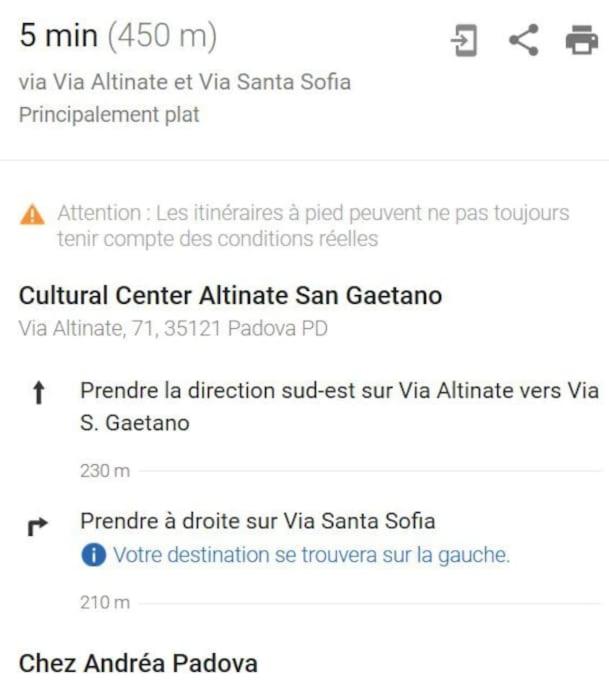
Task: Select the turn-right arrow step icon
Action: pyautogui.click(x=37, y=526)
